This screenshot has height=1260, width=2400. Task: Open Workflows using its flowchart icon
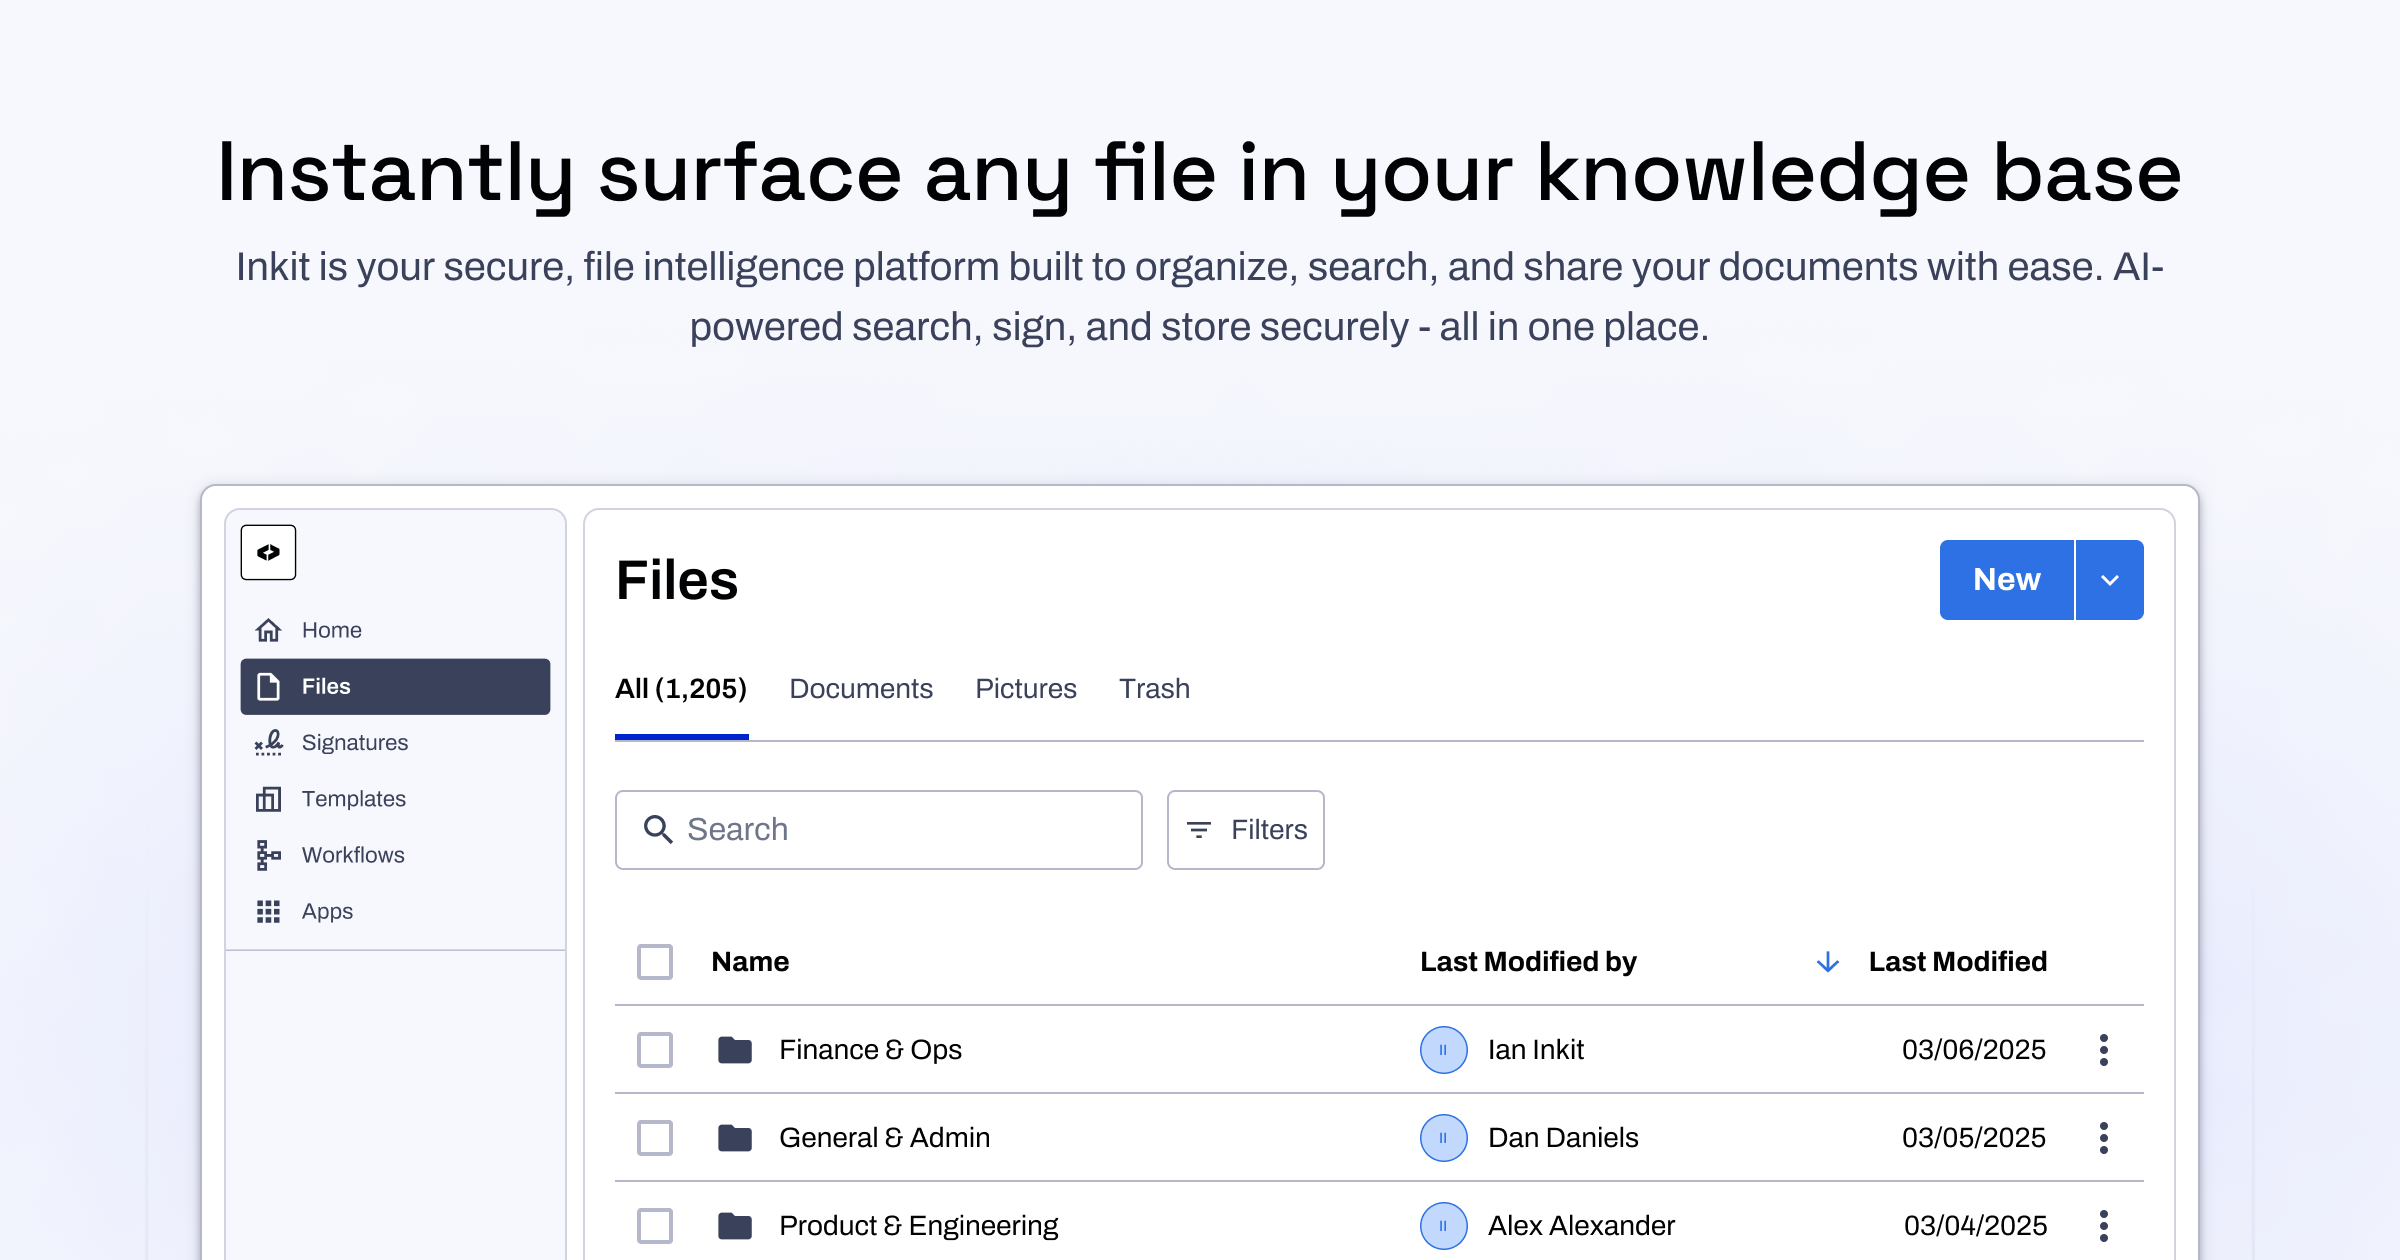tap(268, 855)
